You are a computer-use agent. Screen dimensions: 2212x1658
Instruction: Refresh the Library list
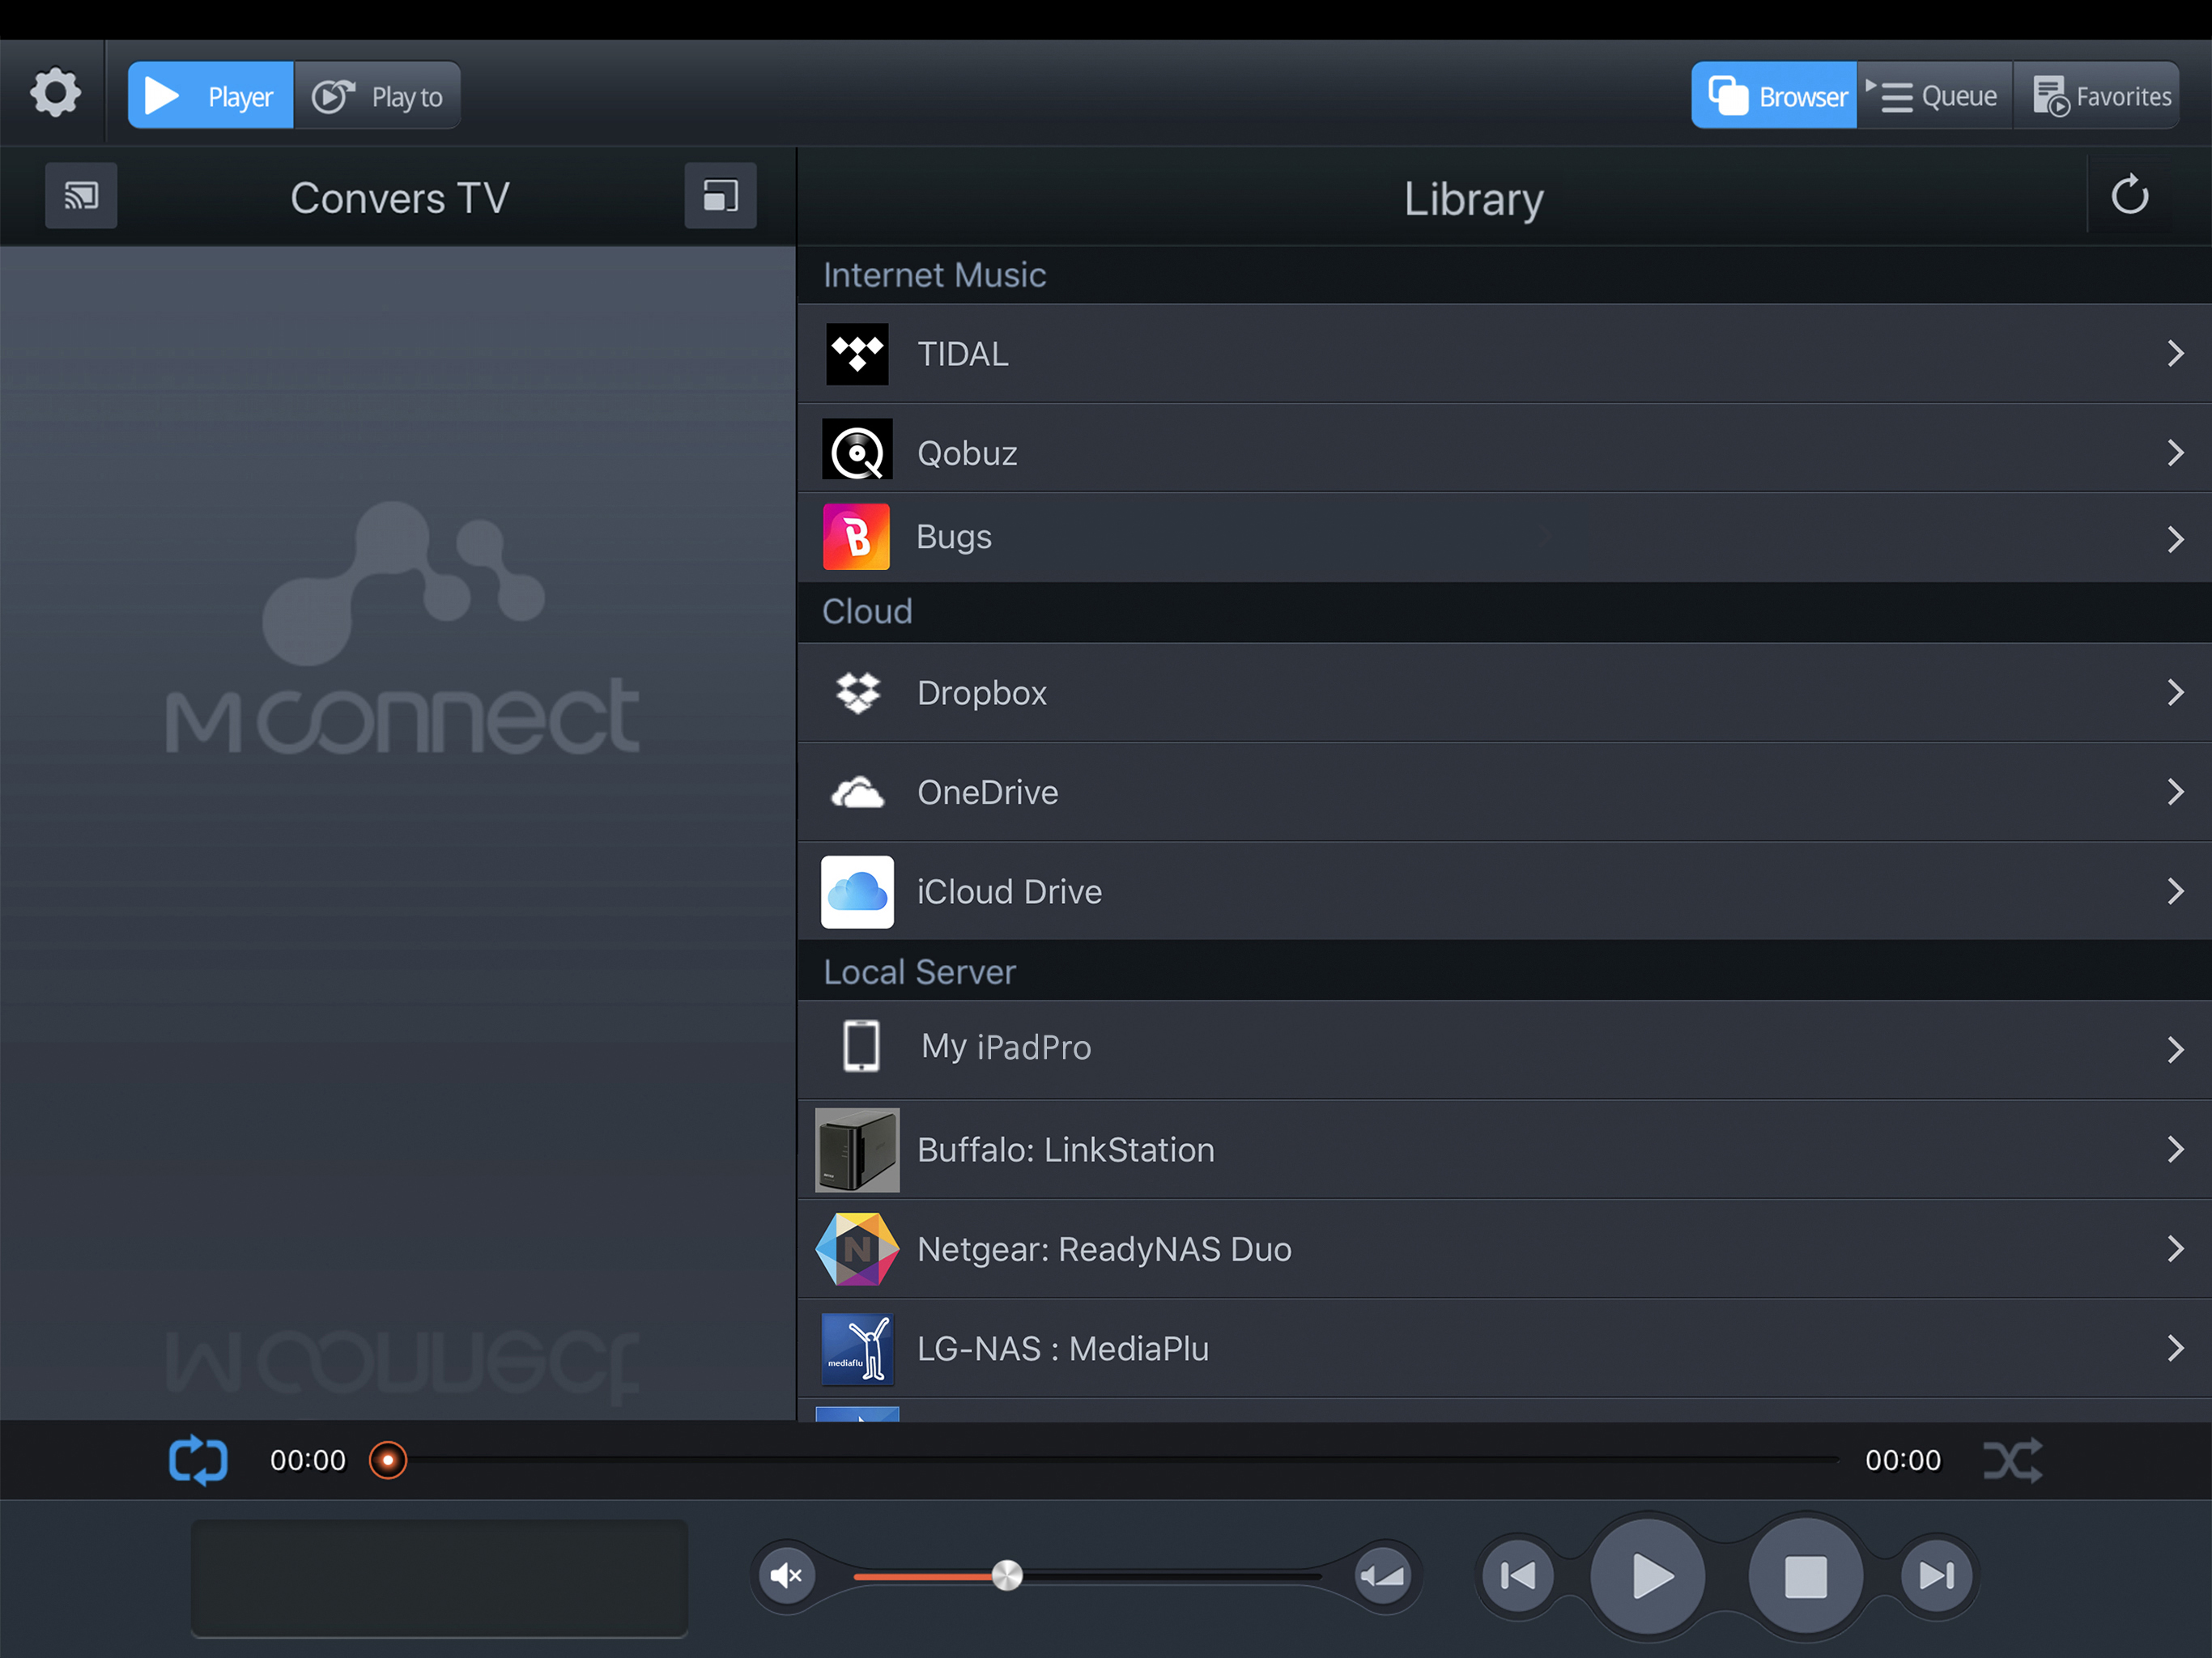(x=2130, y=195)
